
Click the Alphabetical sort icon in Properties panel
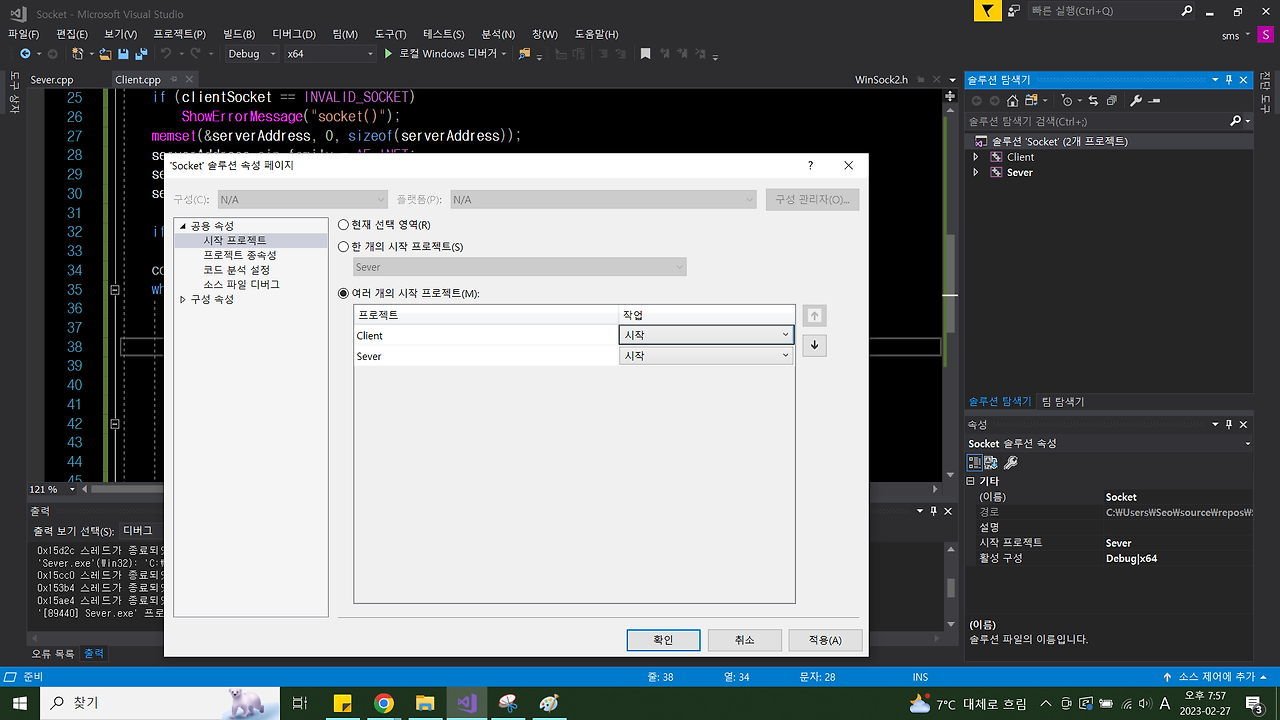[x=991, y=462]
